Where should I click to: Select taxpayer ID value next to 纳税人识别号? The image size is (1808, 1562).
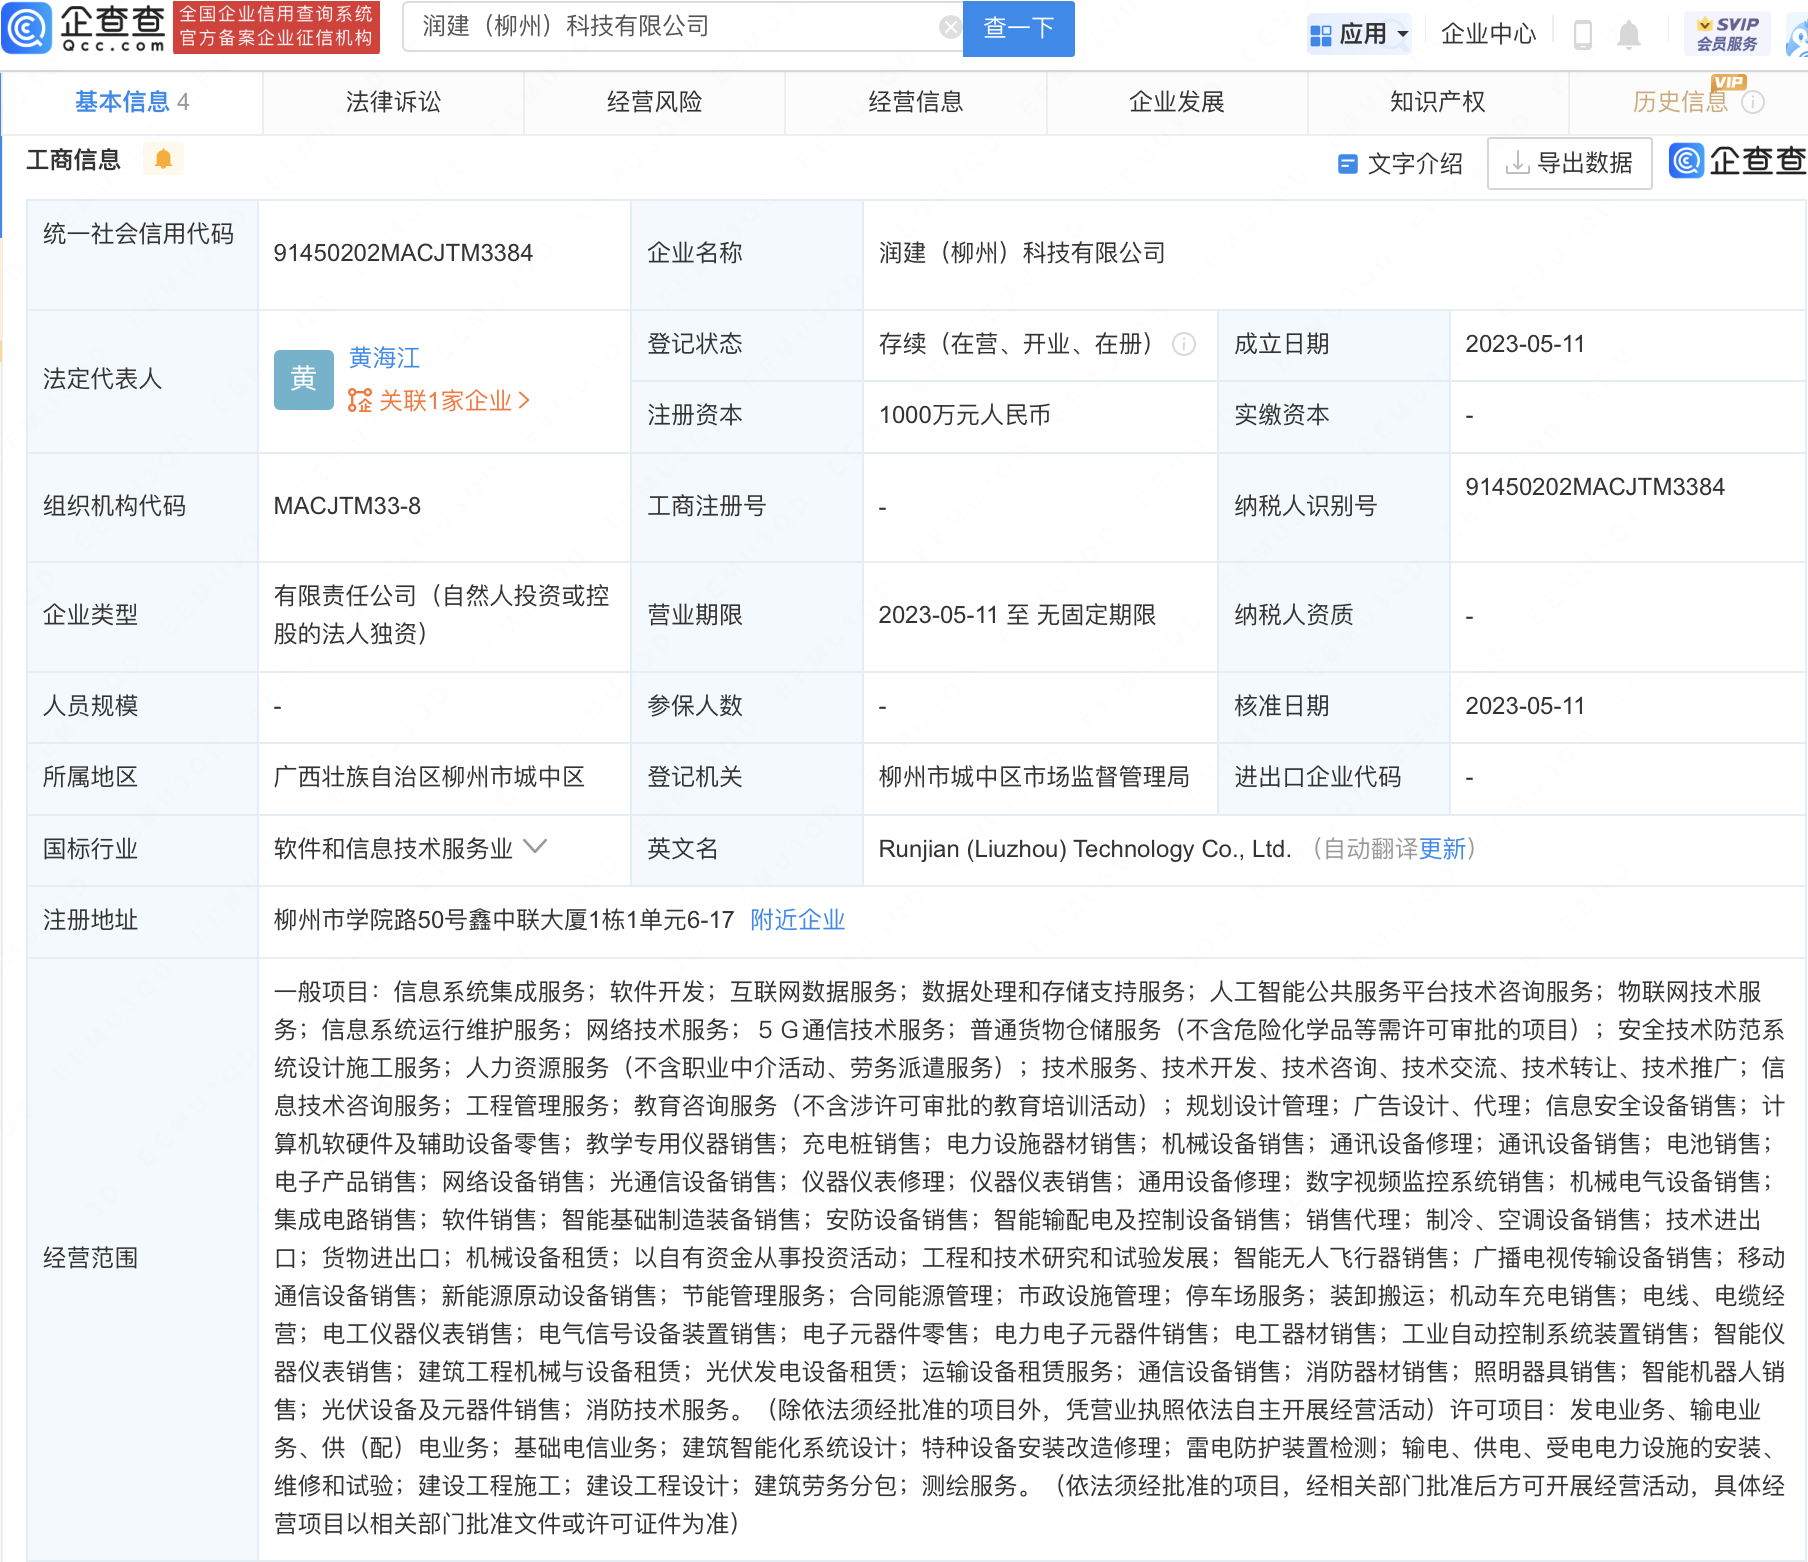pos(1595,487)
